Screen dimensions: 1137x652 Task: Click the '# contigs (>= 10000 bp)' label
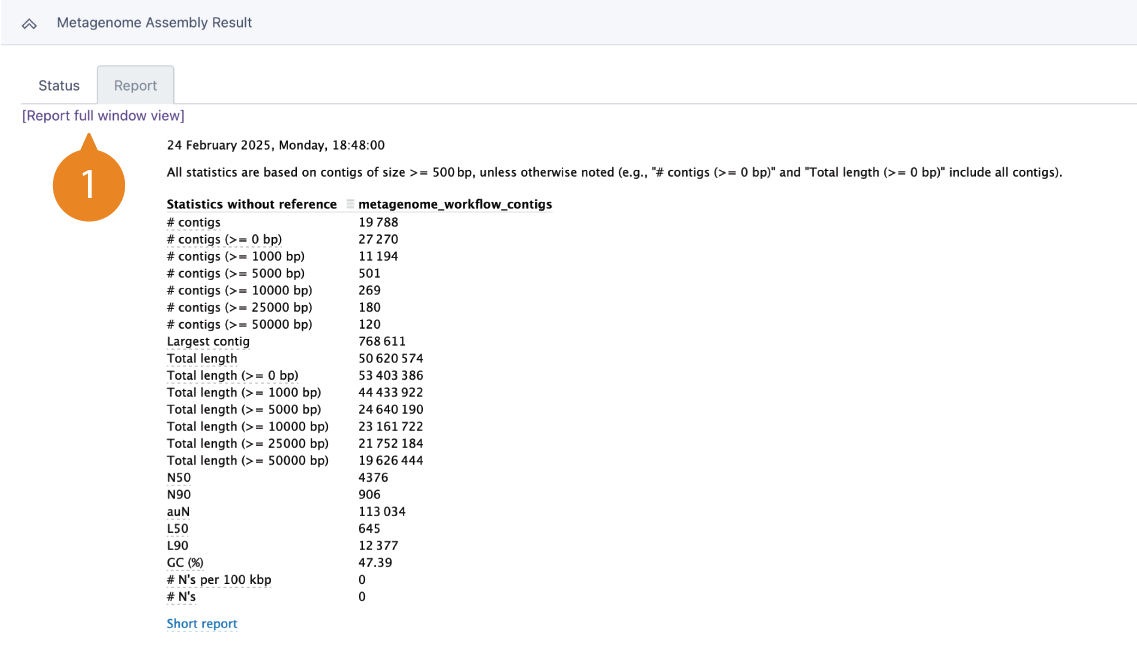tap(239, 291)
